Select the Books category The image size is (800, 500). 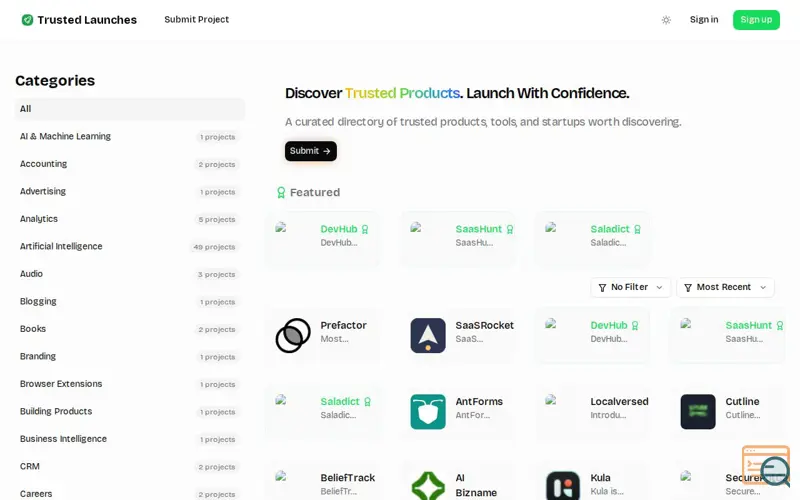click(130, 329)
